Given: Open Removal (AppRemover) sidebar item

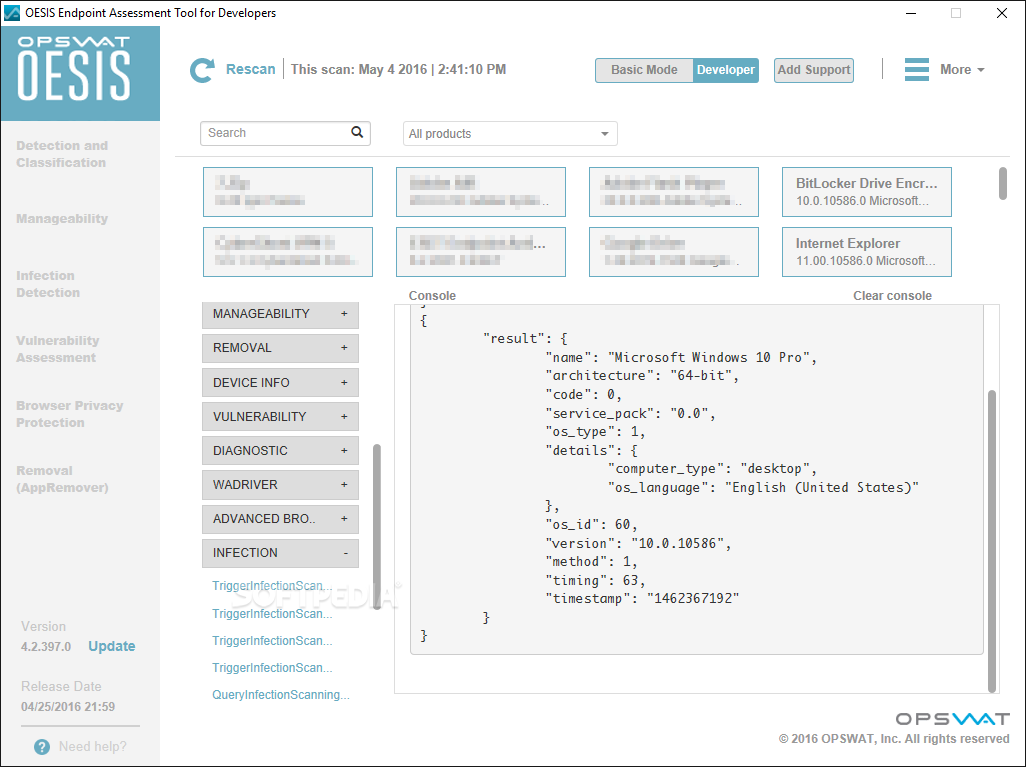Looking at the screenshot, I should click(62, 479).
